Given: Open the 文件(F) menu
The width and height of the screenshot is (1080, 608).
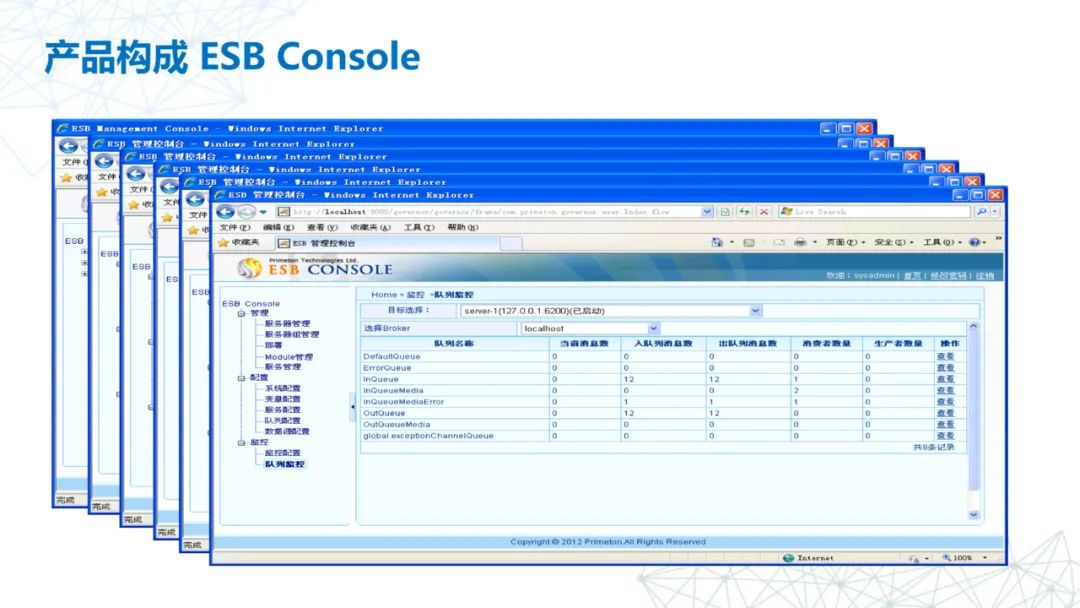Looking at the screenshot, I should click(234, 227).
